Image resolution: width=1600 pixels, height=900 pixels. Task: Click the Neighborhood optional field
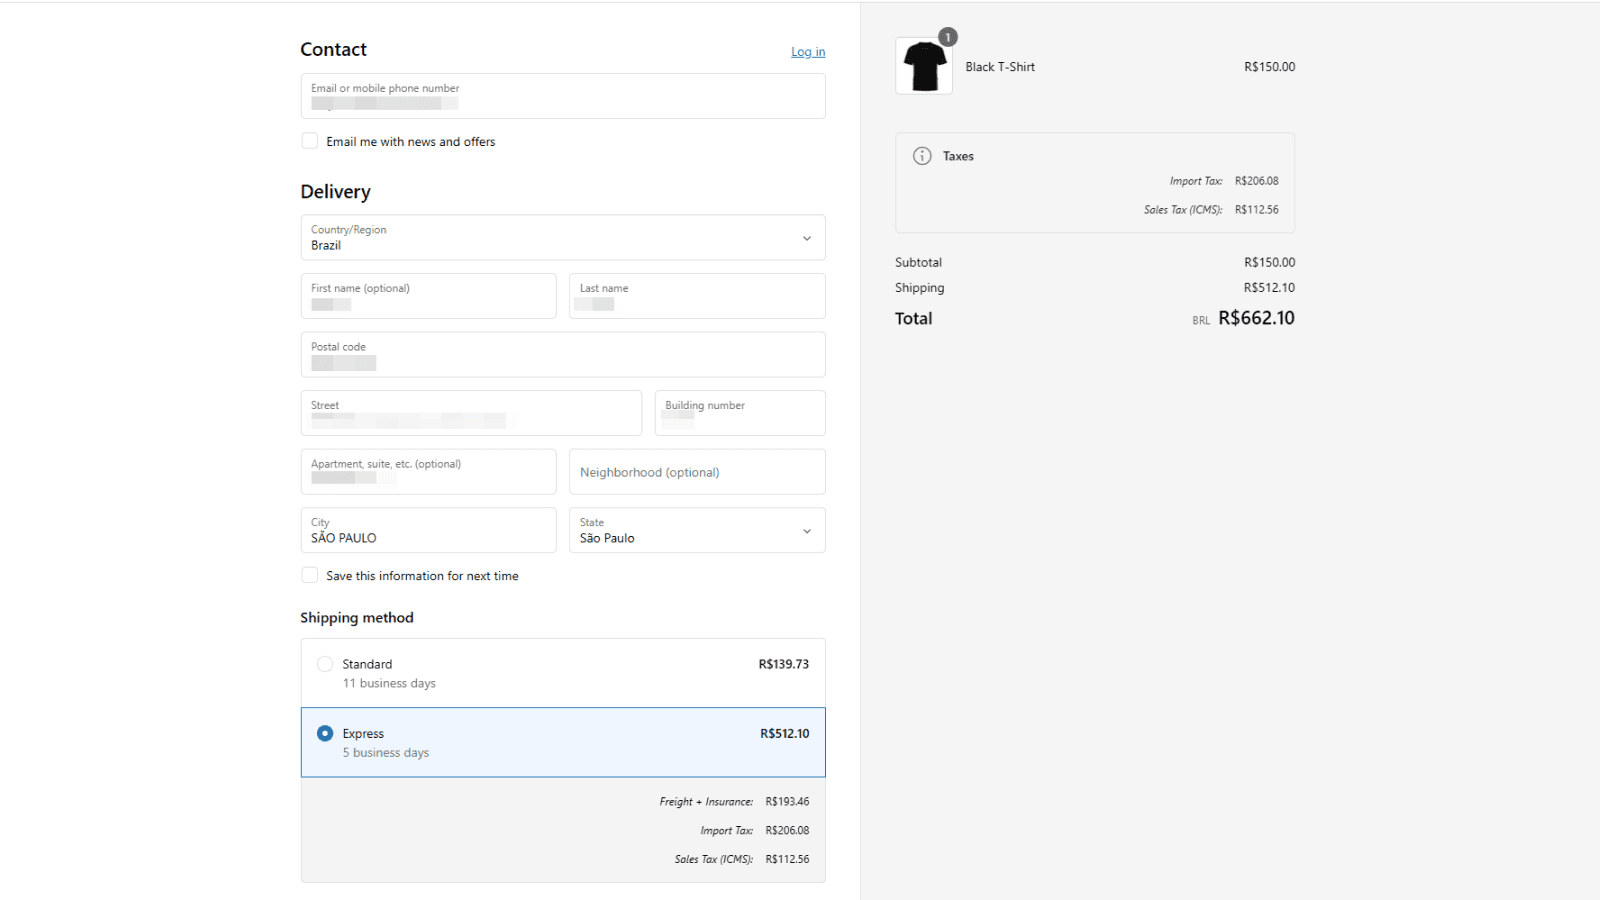[x=696, y=471]
